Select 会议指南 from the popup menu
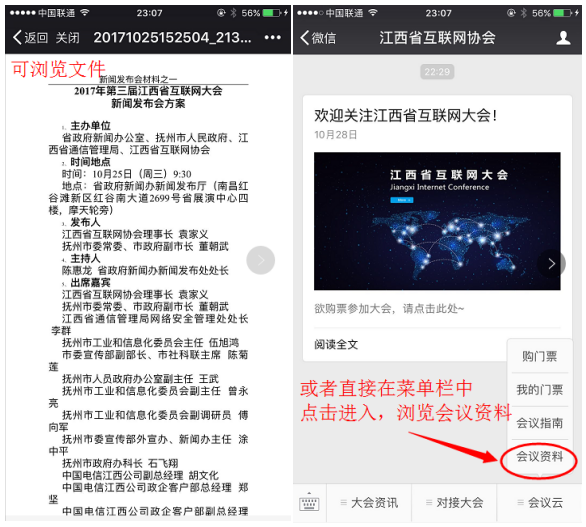 coord(539,423)
